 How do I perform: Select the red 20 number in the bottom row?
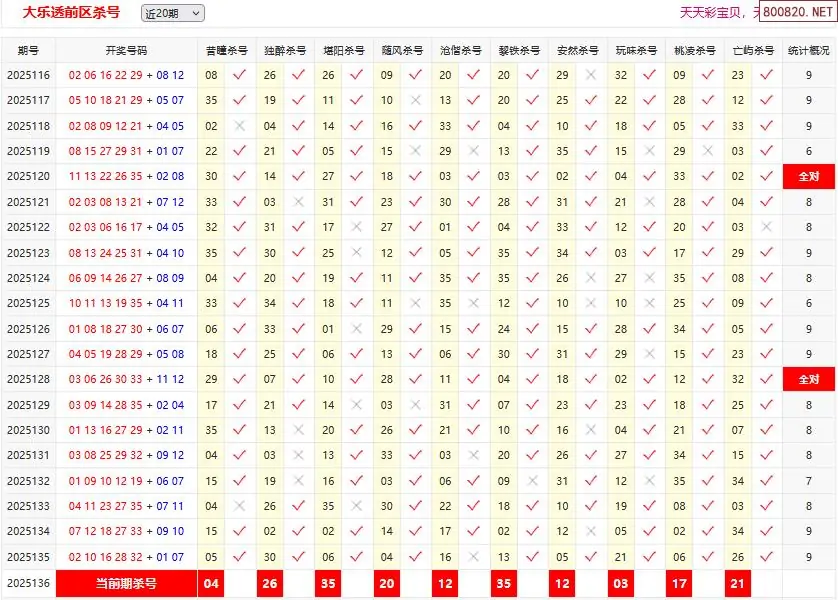pyautogui.click(x=387, y=584)
